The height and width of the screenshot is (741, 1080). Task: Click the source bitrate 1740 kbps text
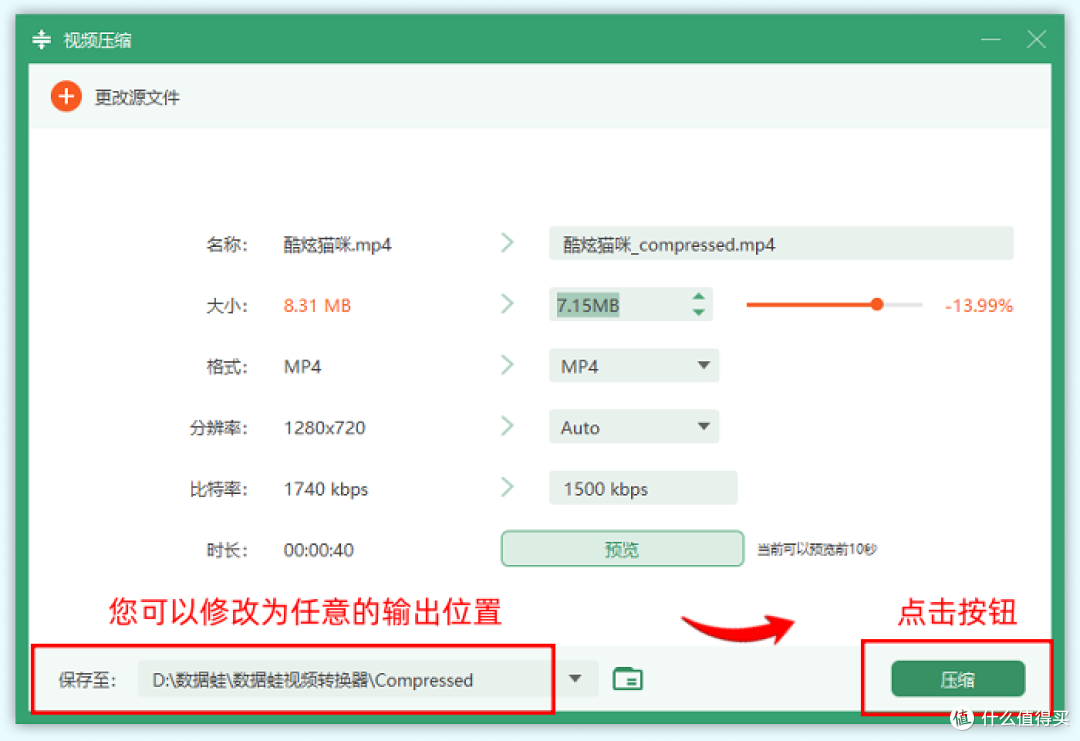click(x=326, y=489)
